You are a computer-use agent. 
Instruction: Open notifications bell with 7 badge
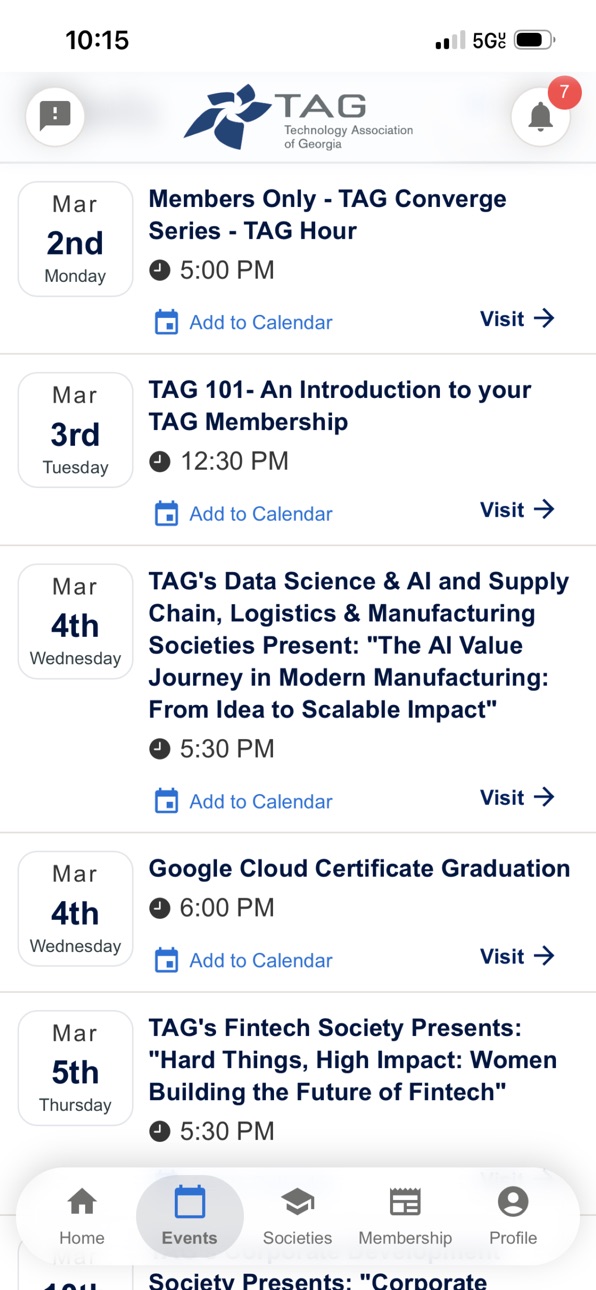point(541,116)
